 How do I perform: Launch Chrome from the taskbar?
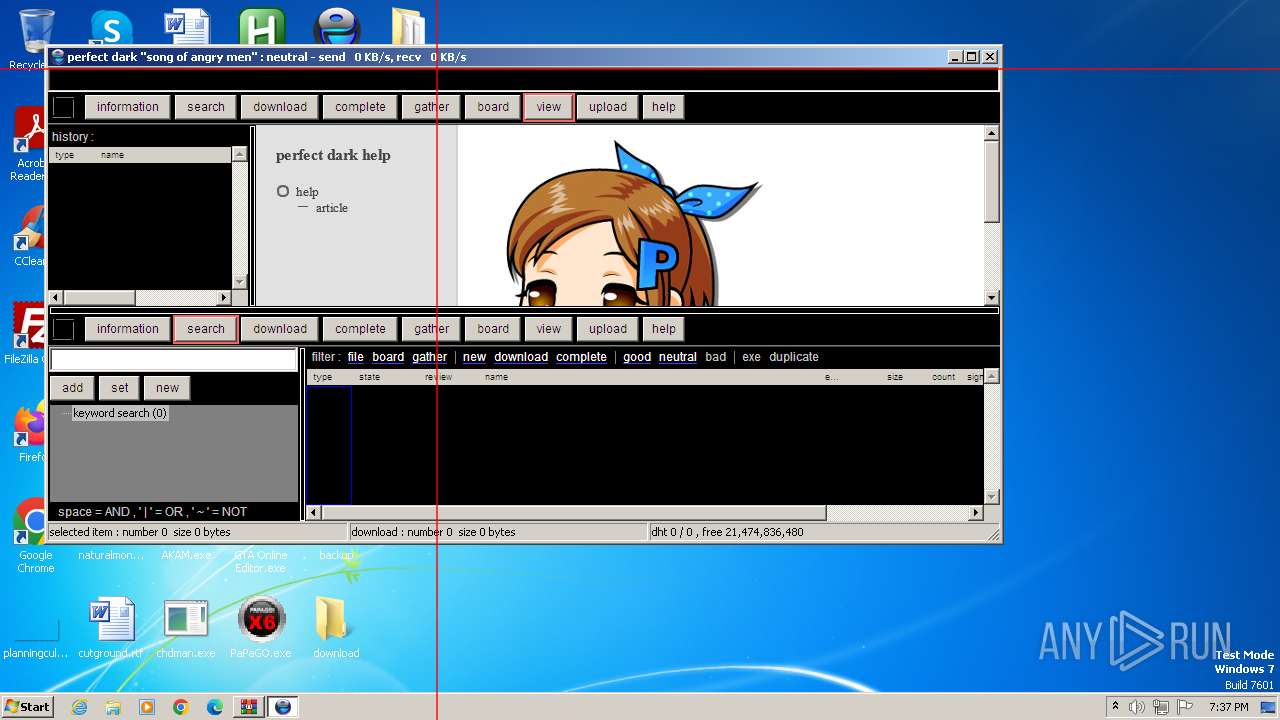pos(181,707)
